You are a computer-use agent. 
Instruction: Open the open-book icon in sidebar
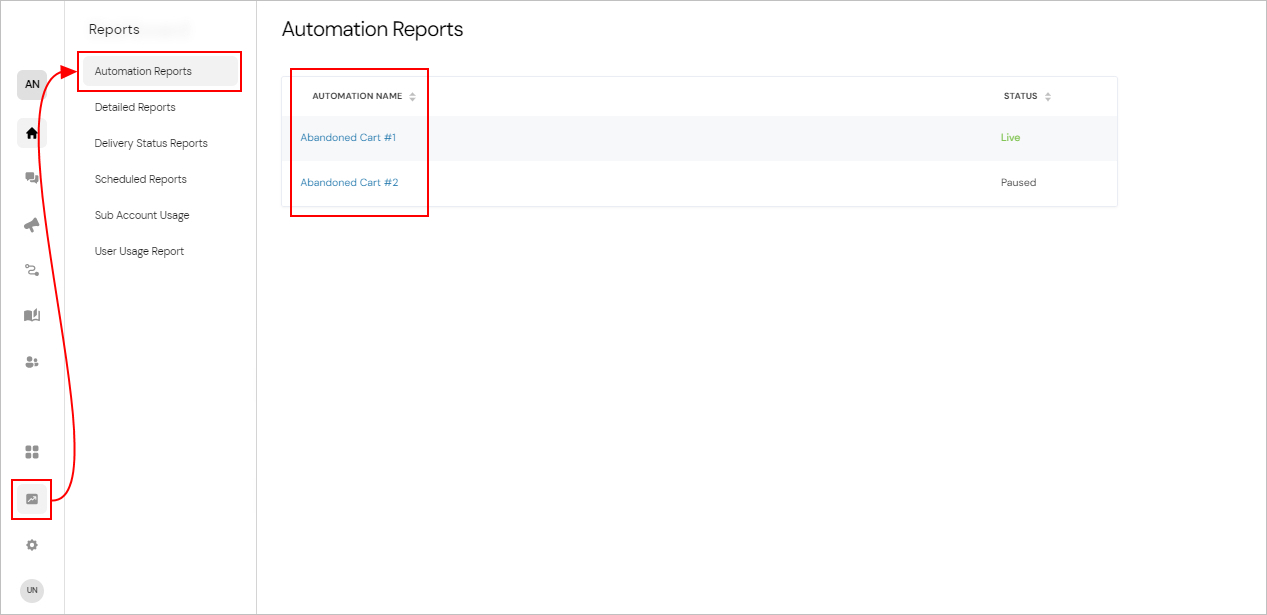[32, 316]
